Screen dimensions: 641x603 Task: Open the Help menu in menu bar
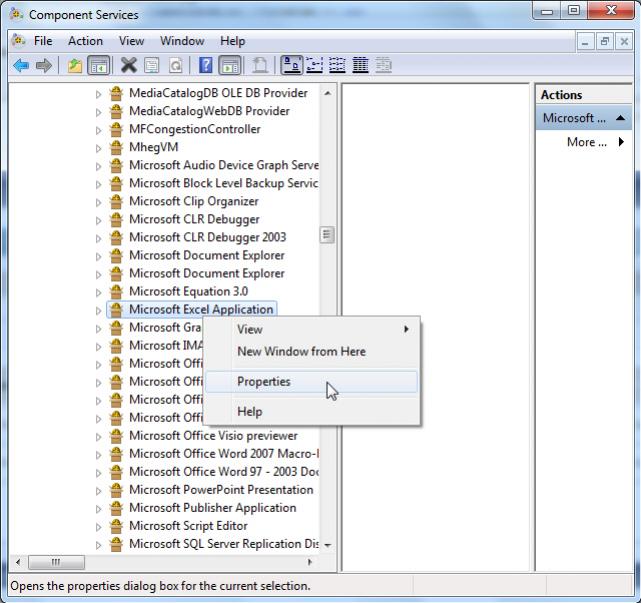coord(233,41)
